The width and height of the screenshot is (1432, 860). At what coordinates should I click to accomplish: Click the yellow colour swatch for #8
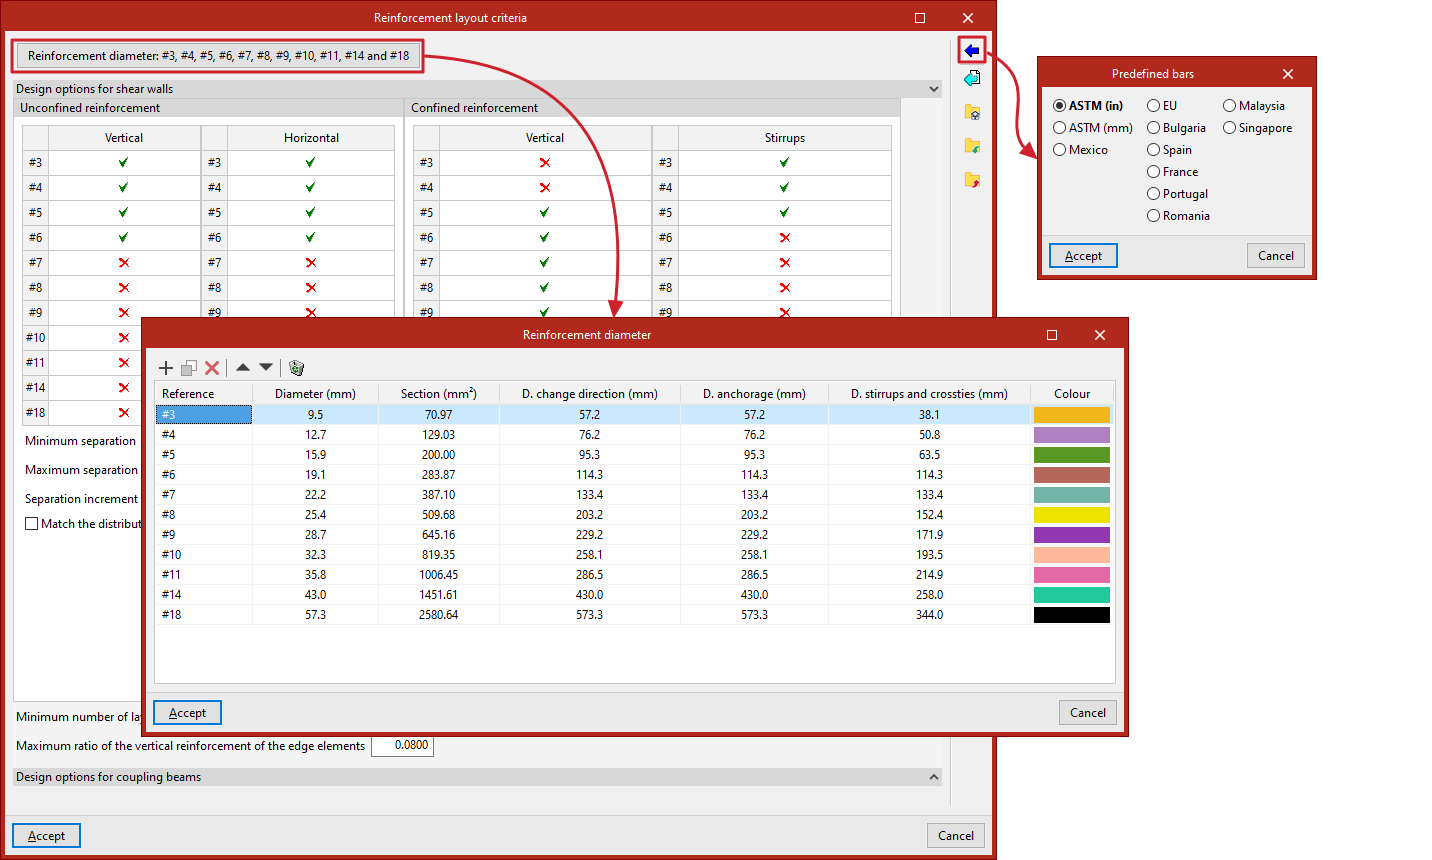pos(1071,515)
